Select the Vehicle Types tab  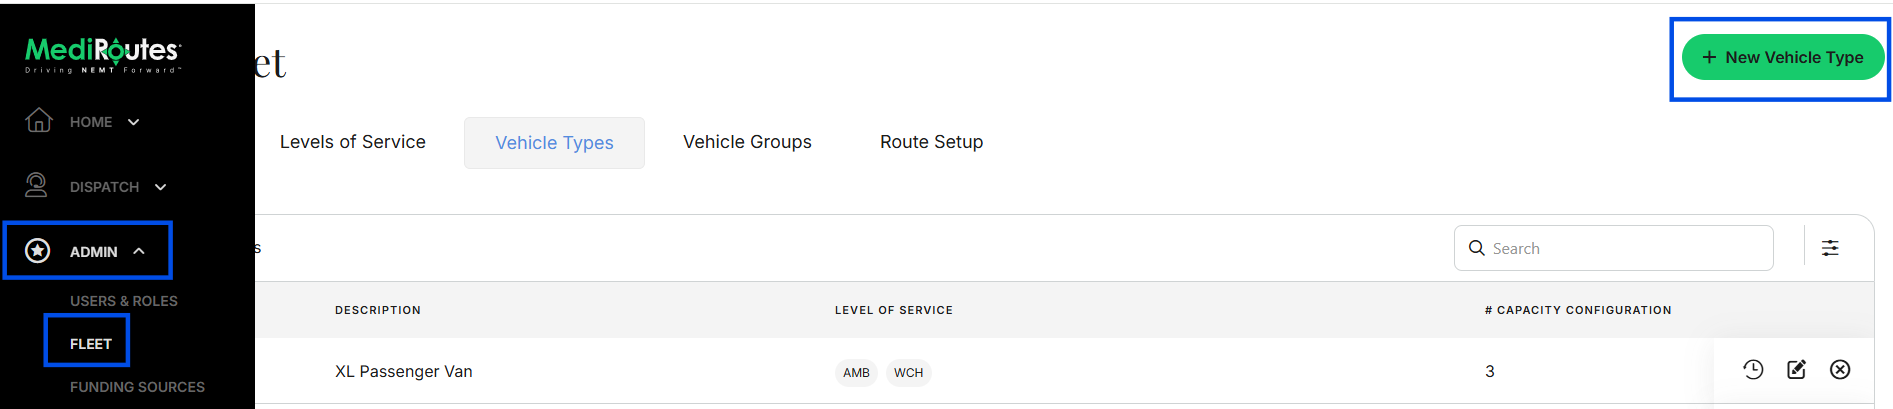(554, 143)
